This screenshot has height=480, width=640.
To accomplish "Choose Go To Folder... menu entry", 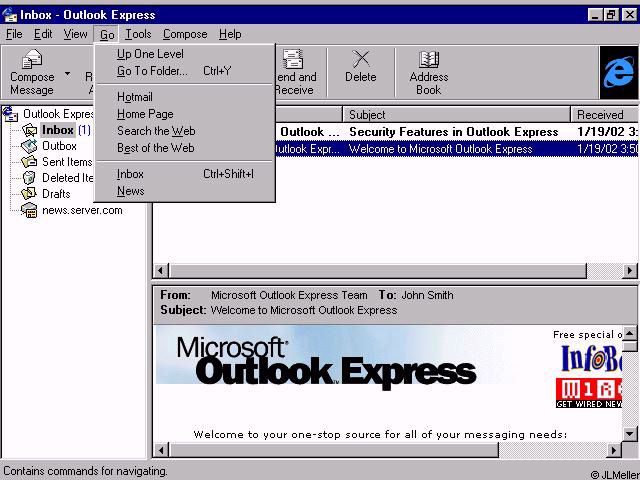I will pos(185,71).
